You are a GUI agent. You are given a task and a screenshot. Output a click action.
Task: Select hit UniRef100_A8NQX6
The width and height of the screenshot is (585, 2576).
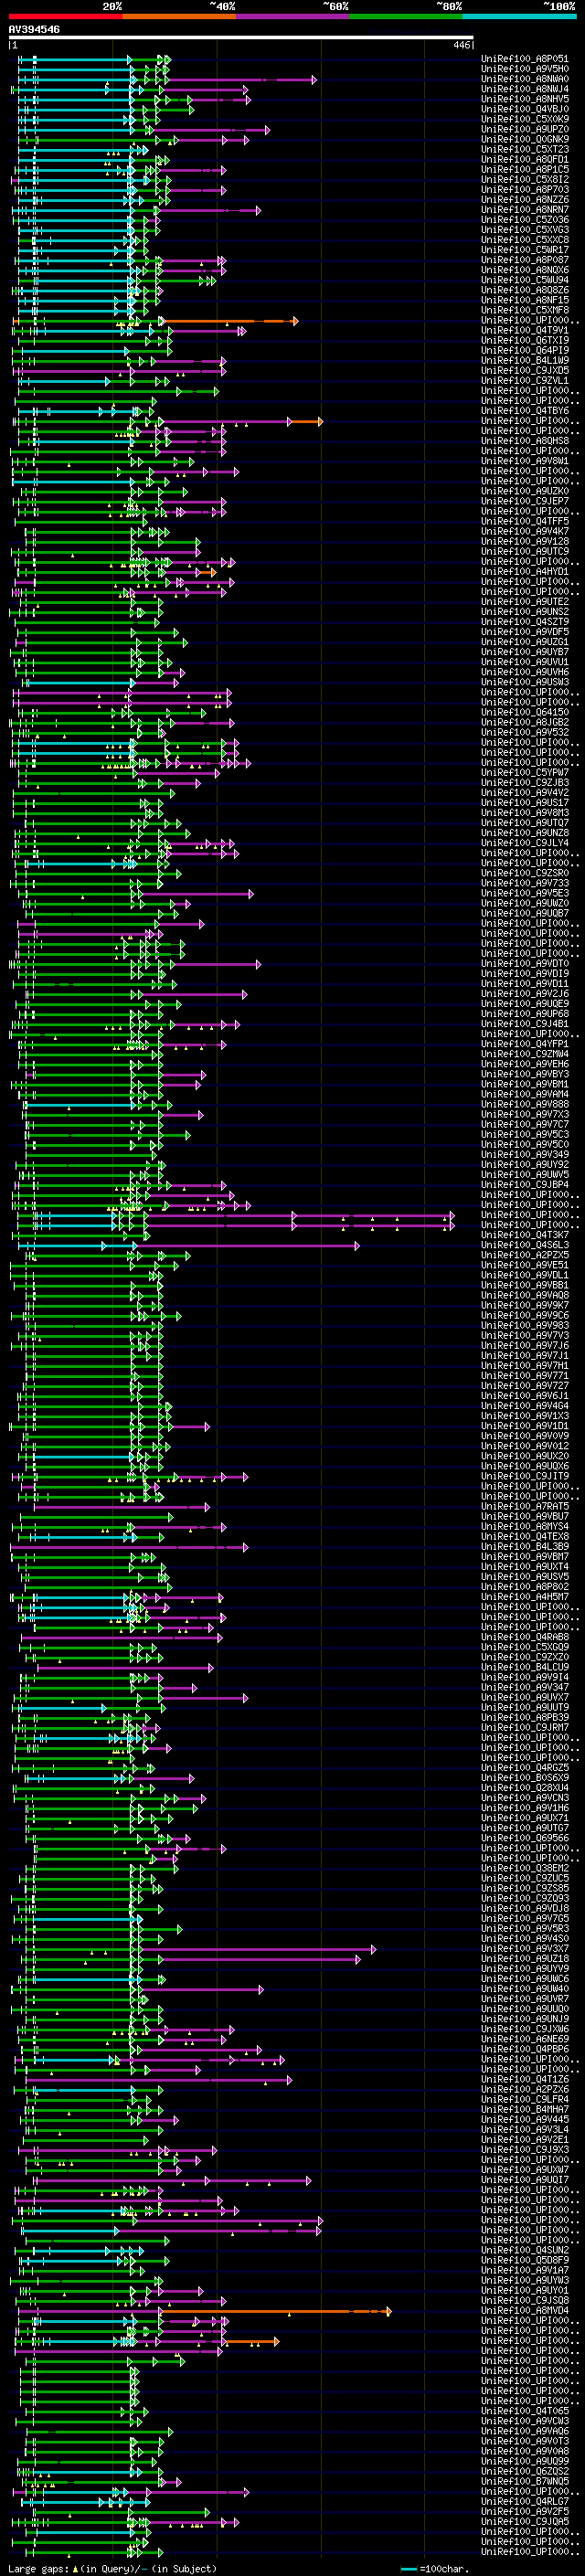525,270
